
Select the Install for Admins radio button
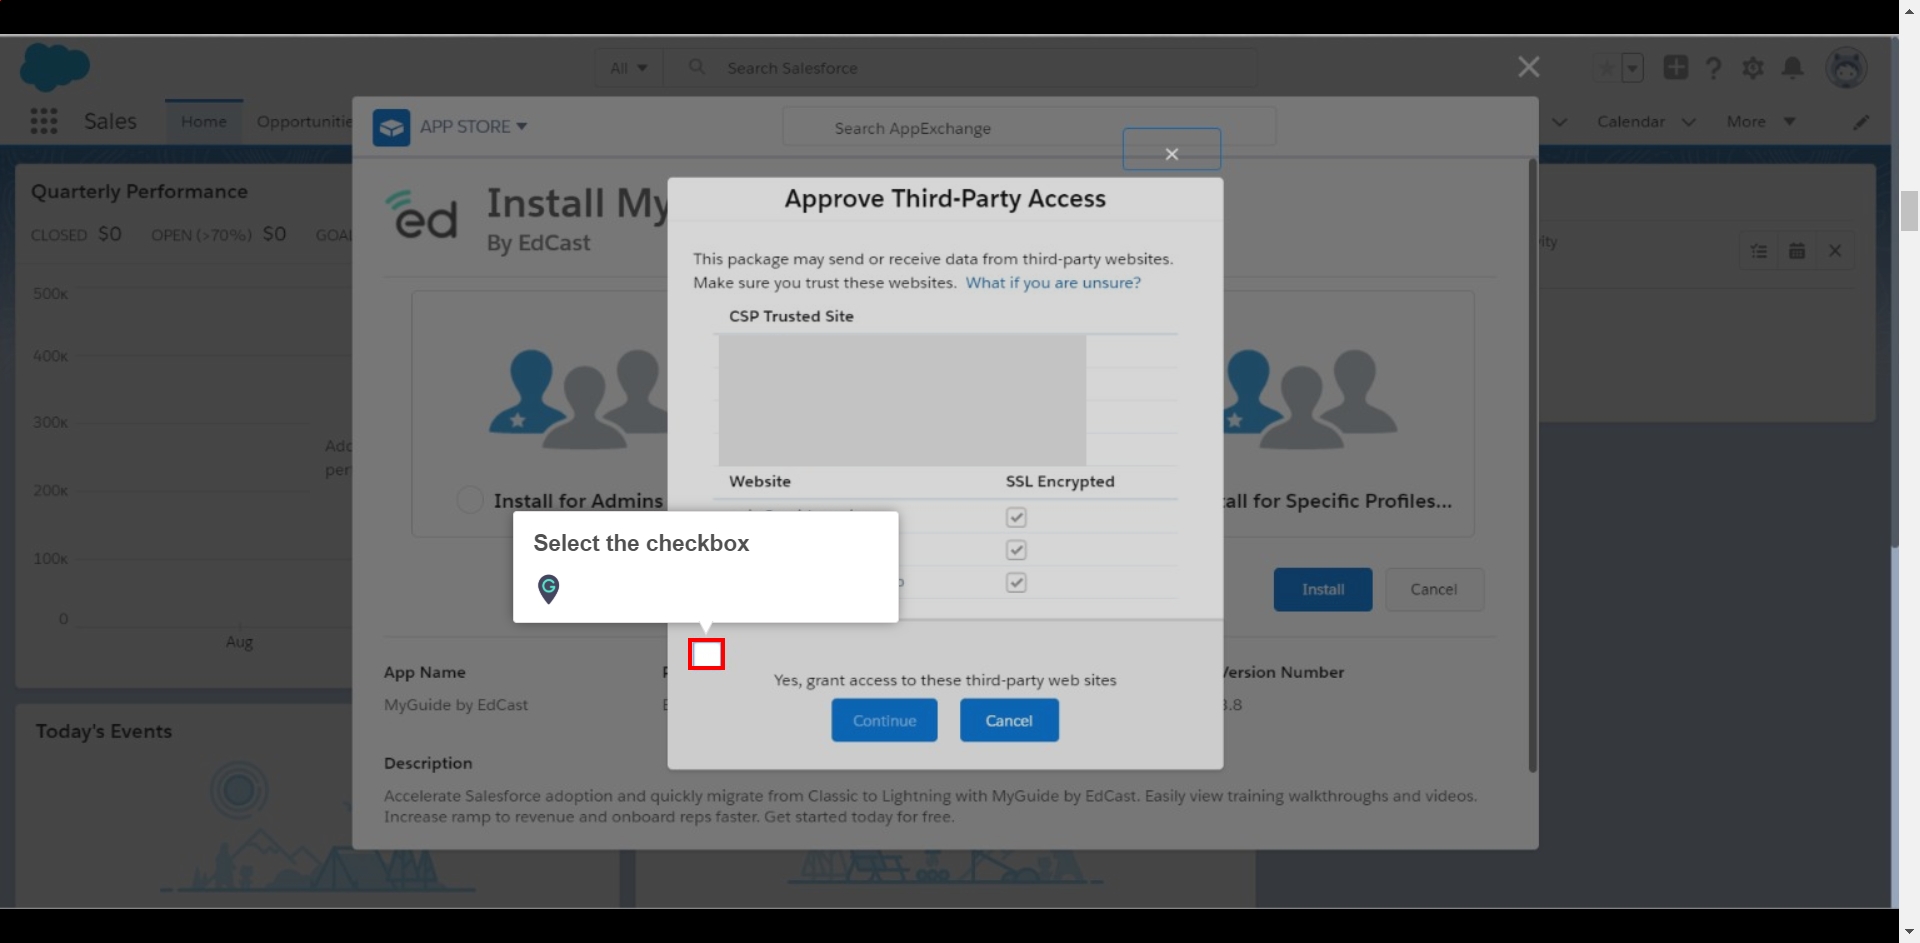point(470,500)
